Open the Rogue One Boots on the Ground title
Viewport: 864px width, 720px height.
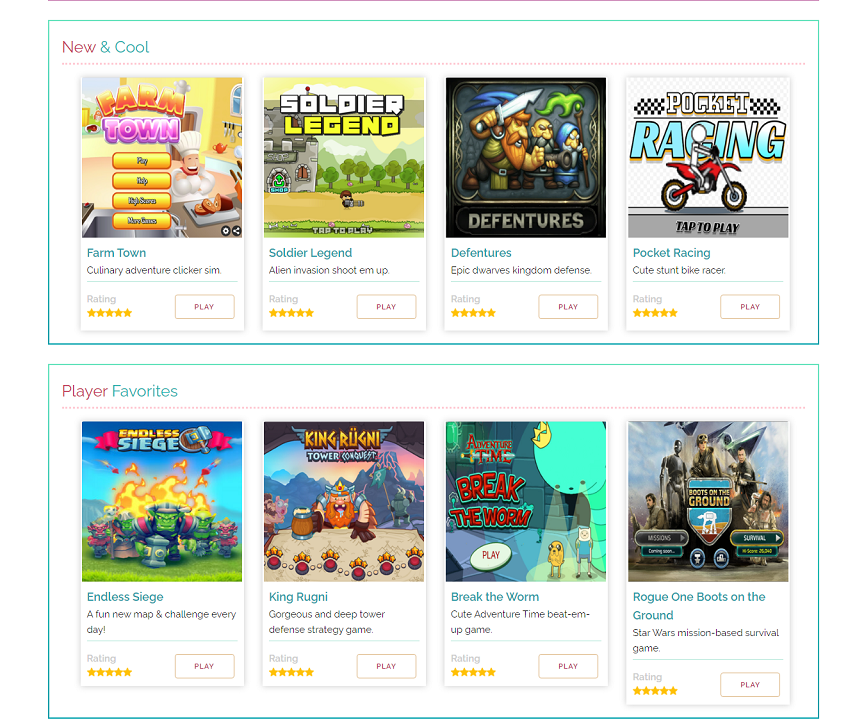pos(699,606)
